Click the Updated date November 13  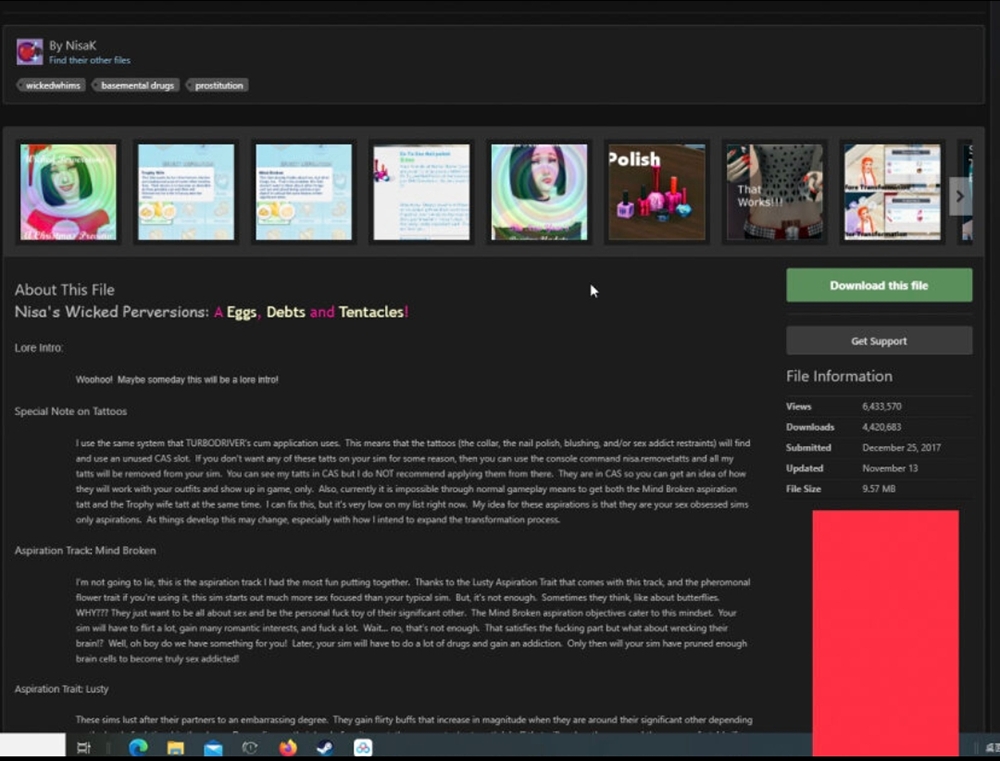point(890,468)
